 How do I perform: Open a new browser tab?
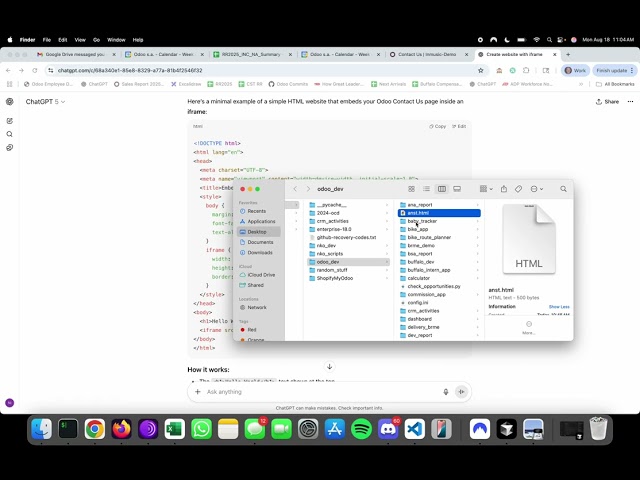click(568, 54)
